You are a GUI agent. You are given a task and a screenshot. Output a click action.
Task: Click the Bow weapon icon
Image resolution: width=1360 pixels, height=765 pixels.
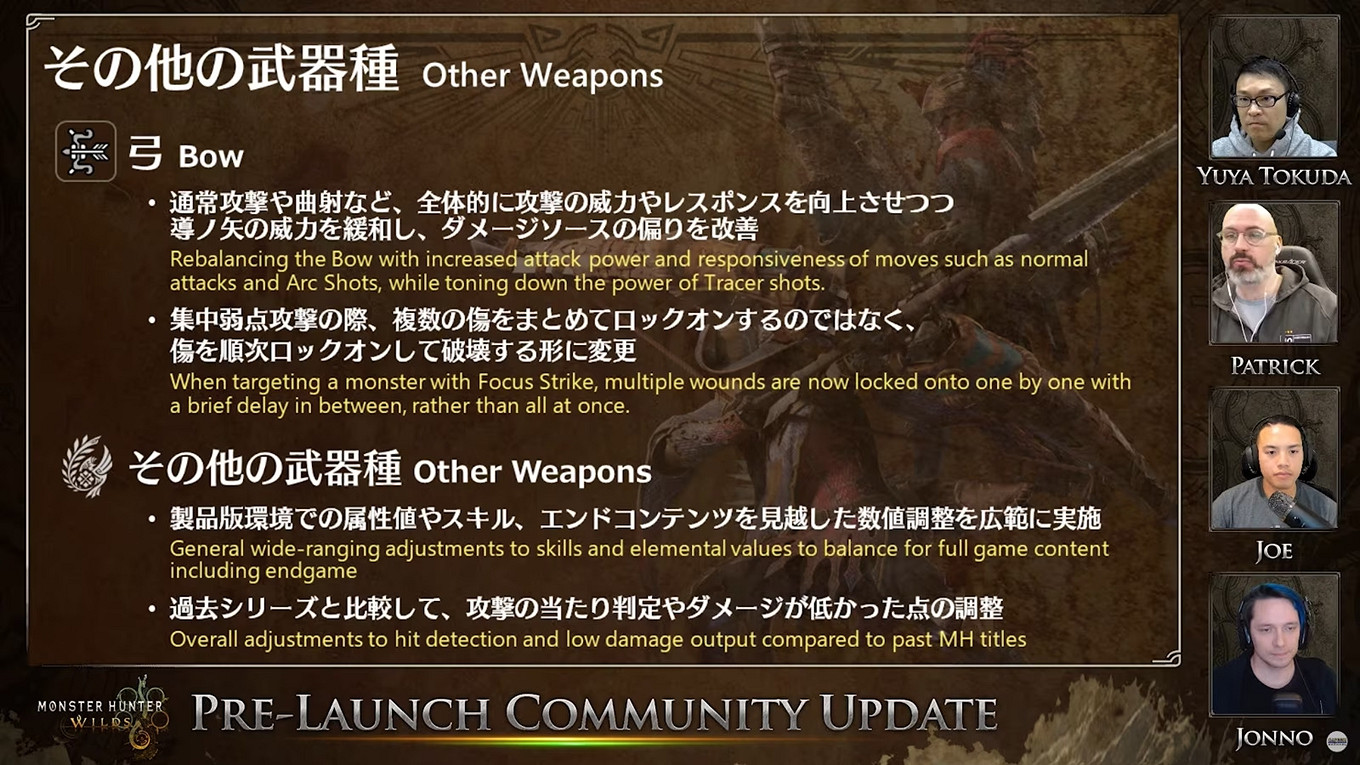point(86,151)
